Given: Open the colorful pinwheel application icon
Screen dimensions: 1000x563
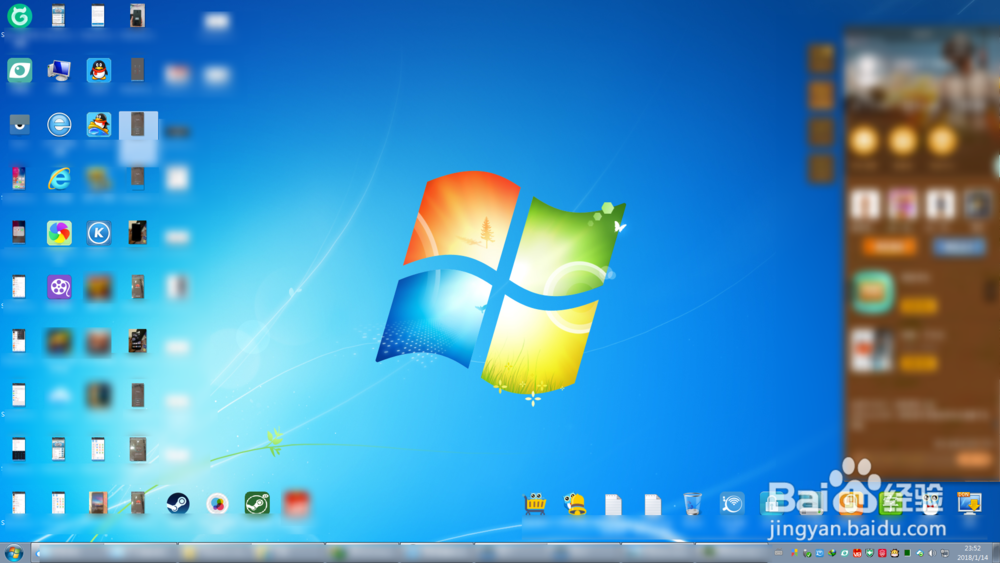Looking at the screenshot, I should click(x=59, y=233).
